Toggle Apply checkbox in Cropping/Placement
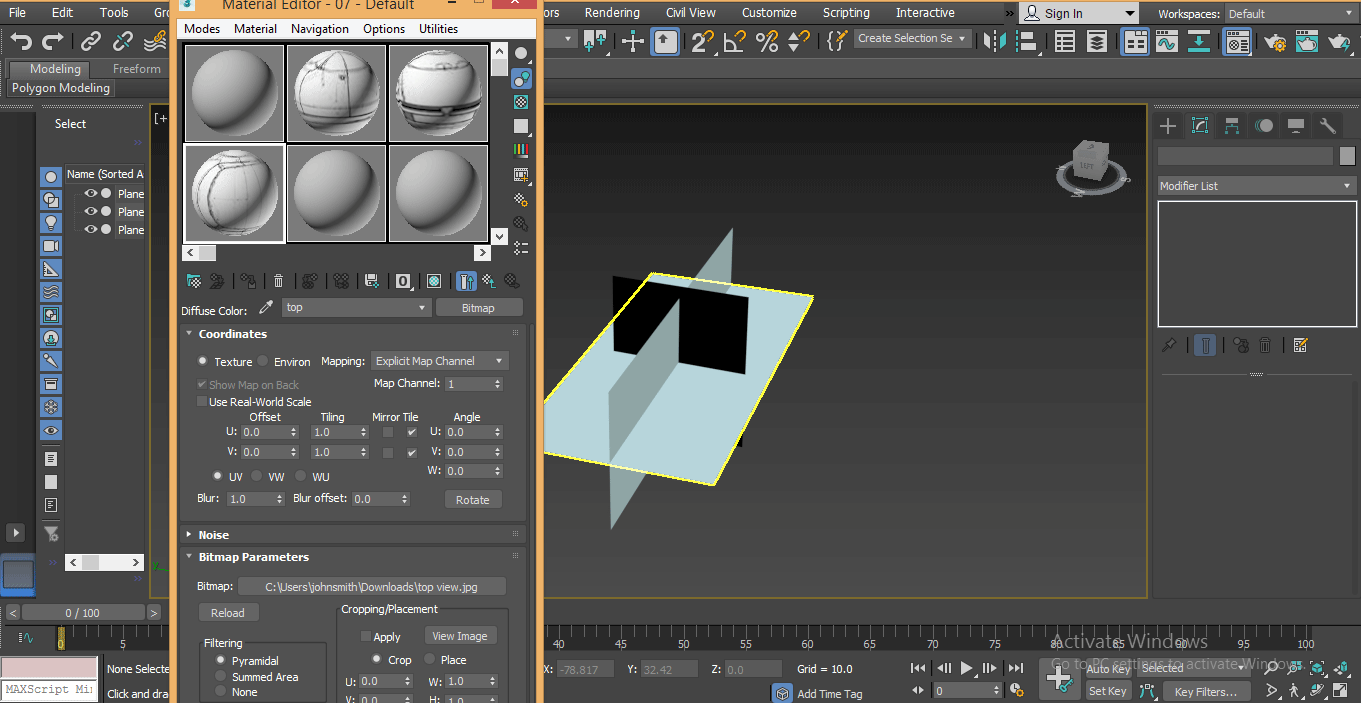 366,637
